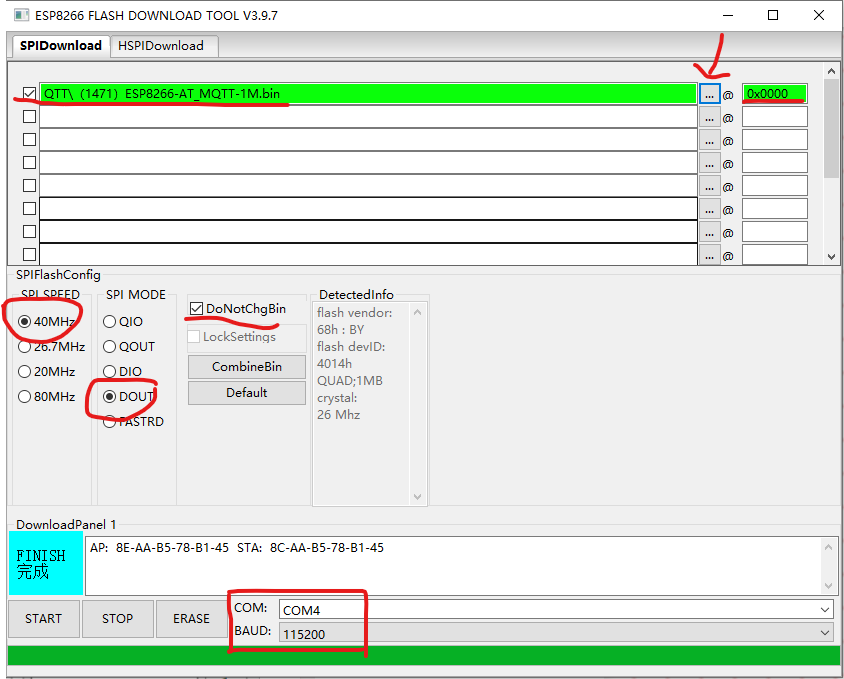Click the AP: 8E-AA-B5-78-B1-45 text in the log
The width and height of the screenshot is (844, 679).
(x=159, y=548)
